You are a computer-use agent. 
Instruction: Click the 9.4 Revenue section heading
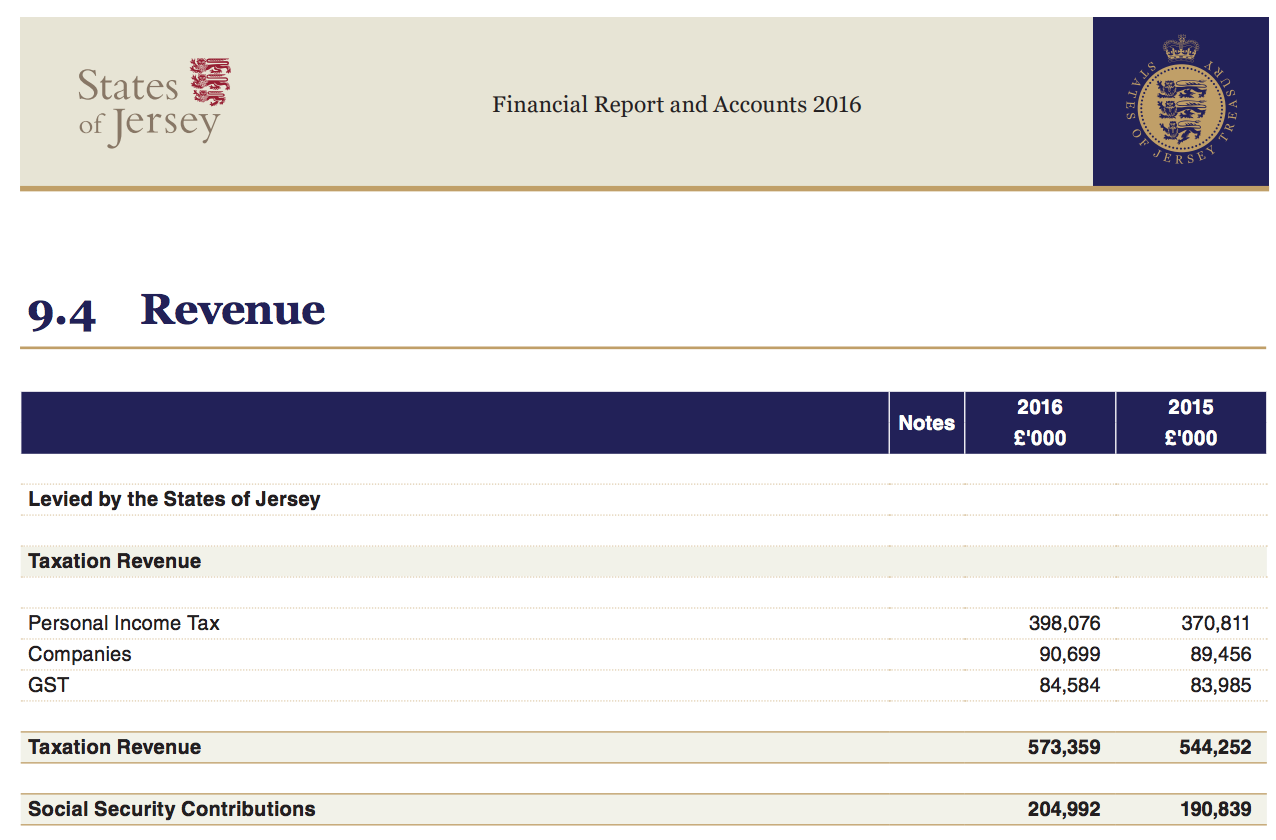pos(177,311)
